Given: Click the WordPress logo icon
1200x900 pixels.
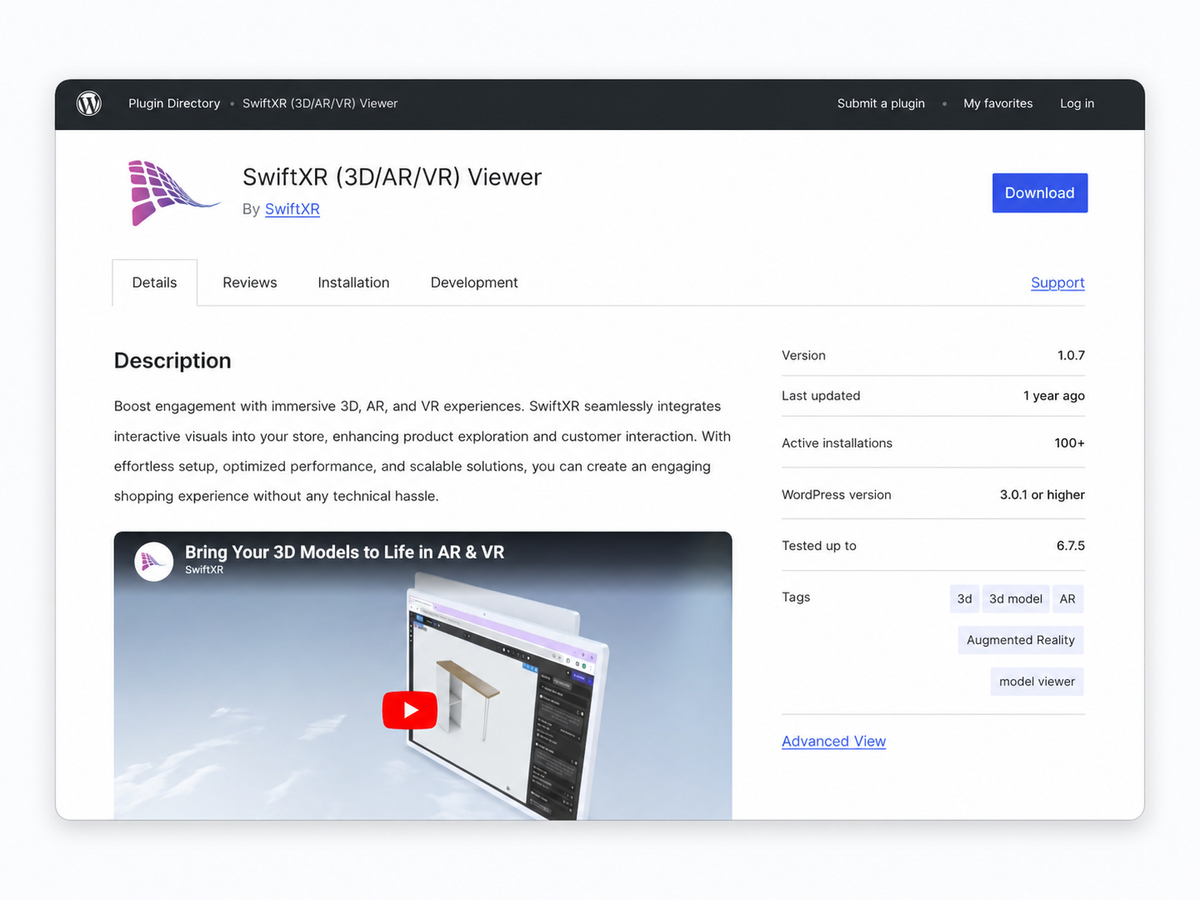Looking at the screenshot, I should point(89,103).
